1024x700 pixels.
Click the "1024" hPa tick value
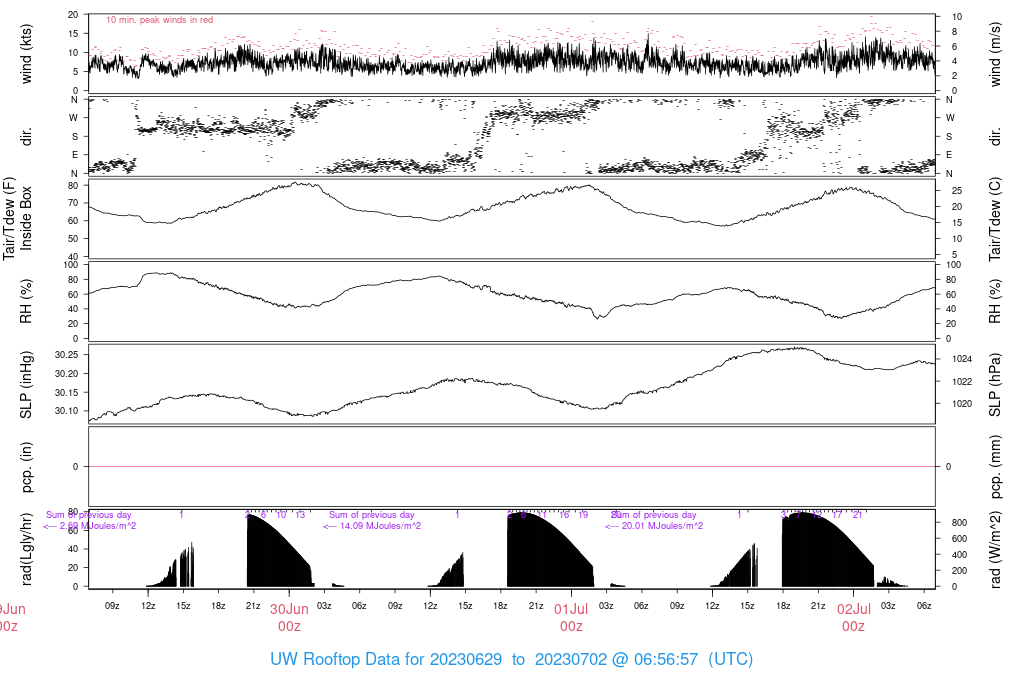(962, 359)
